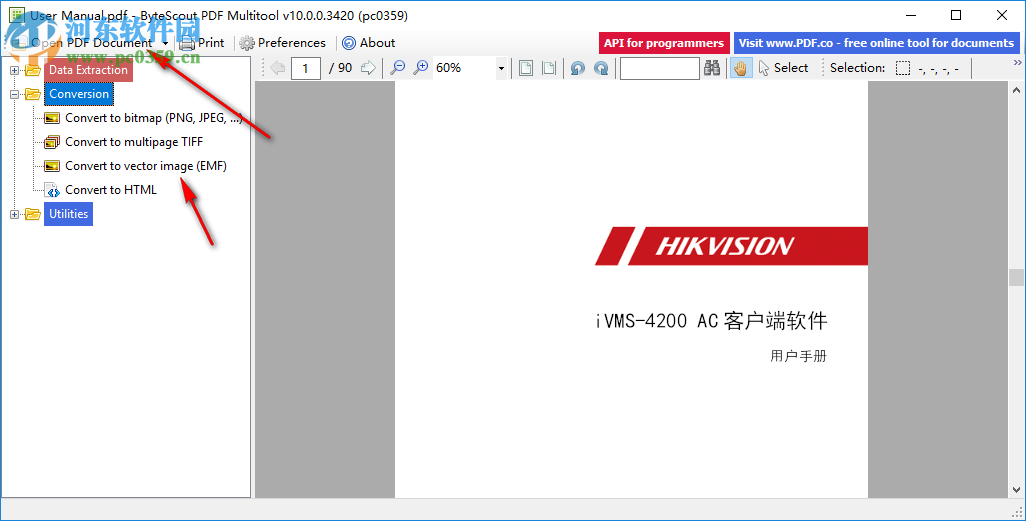
Task: Click the Convert to HTML icon
Action: [52, 190]
